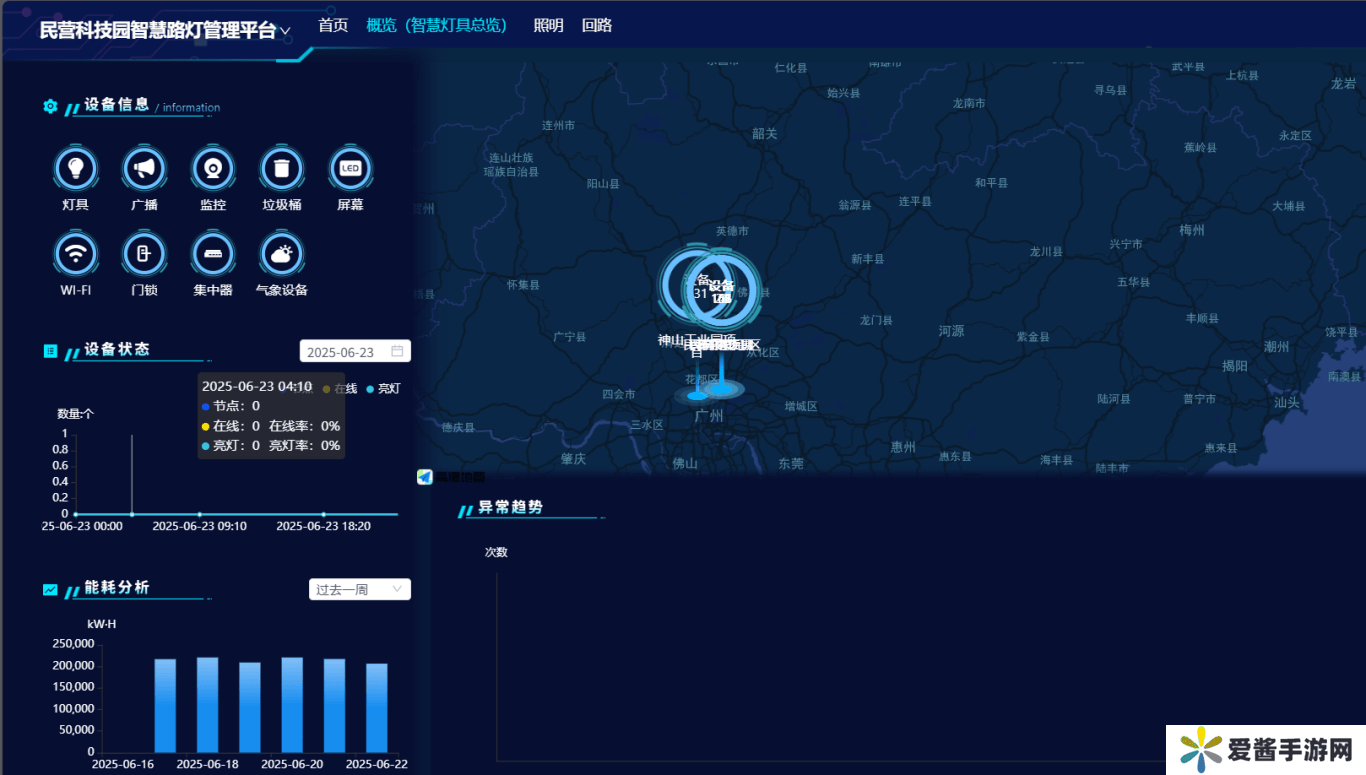Screen dimensions: 1366x775
Task: Click the 2025-06-23 date input field
Action: click(341, 352)
